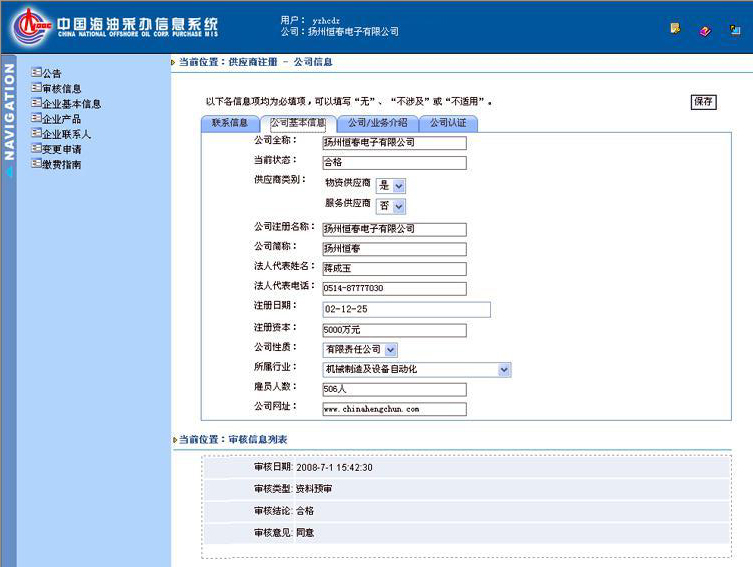753x567 pixels.
Task: Open the 公司性质 dropdown
Action: pos(360,350)
